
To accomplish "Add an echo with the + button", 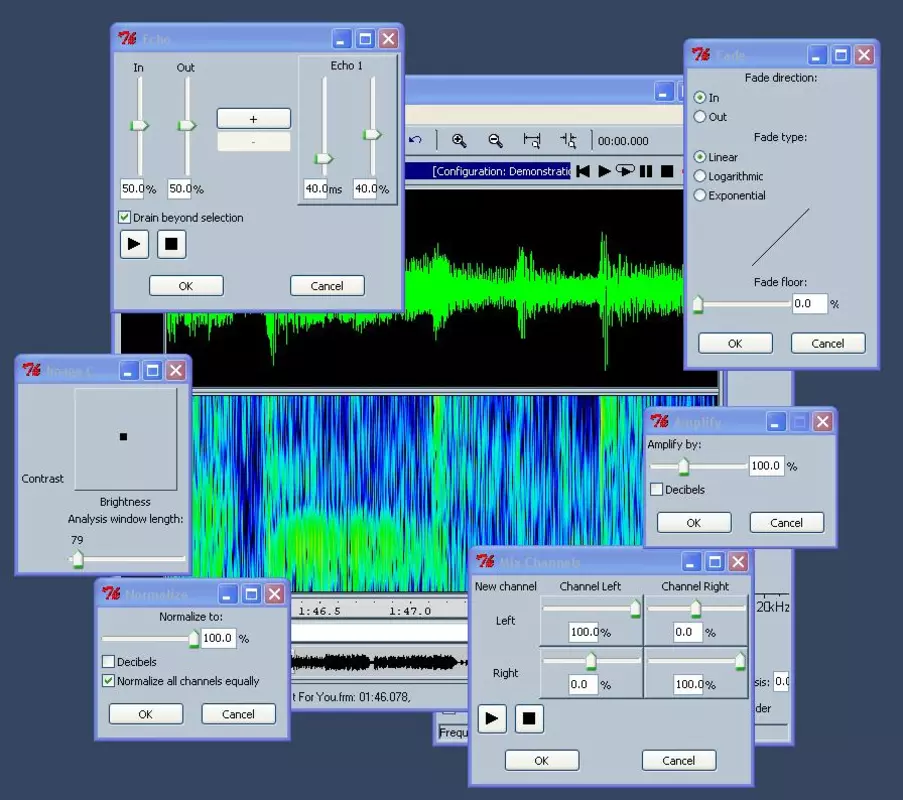I will (253, 119).
